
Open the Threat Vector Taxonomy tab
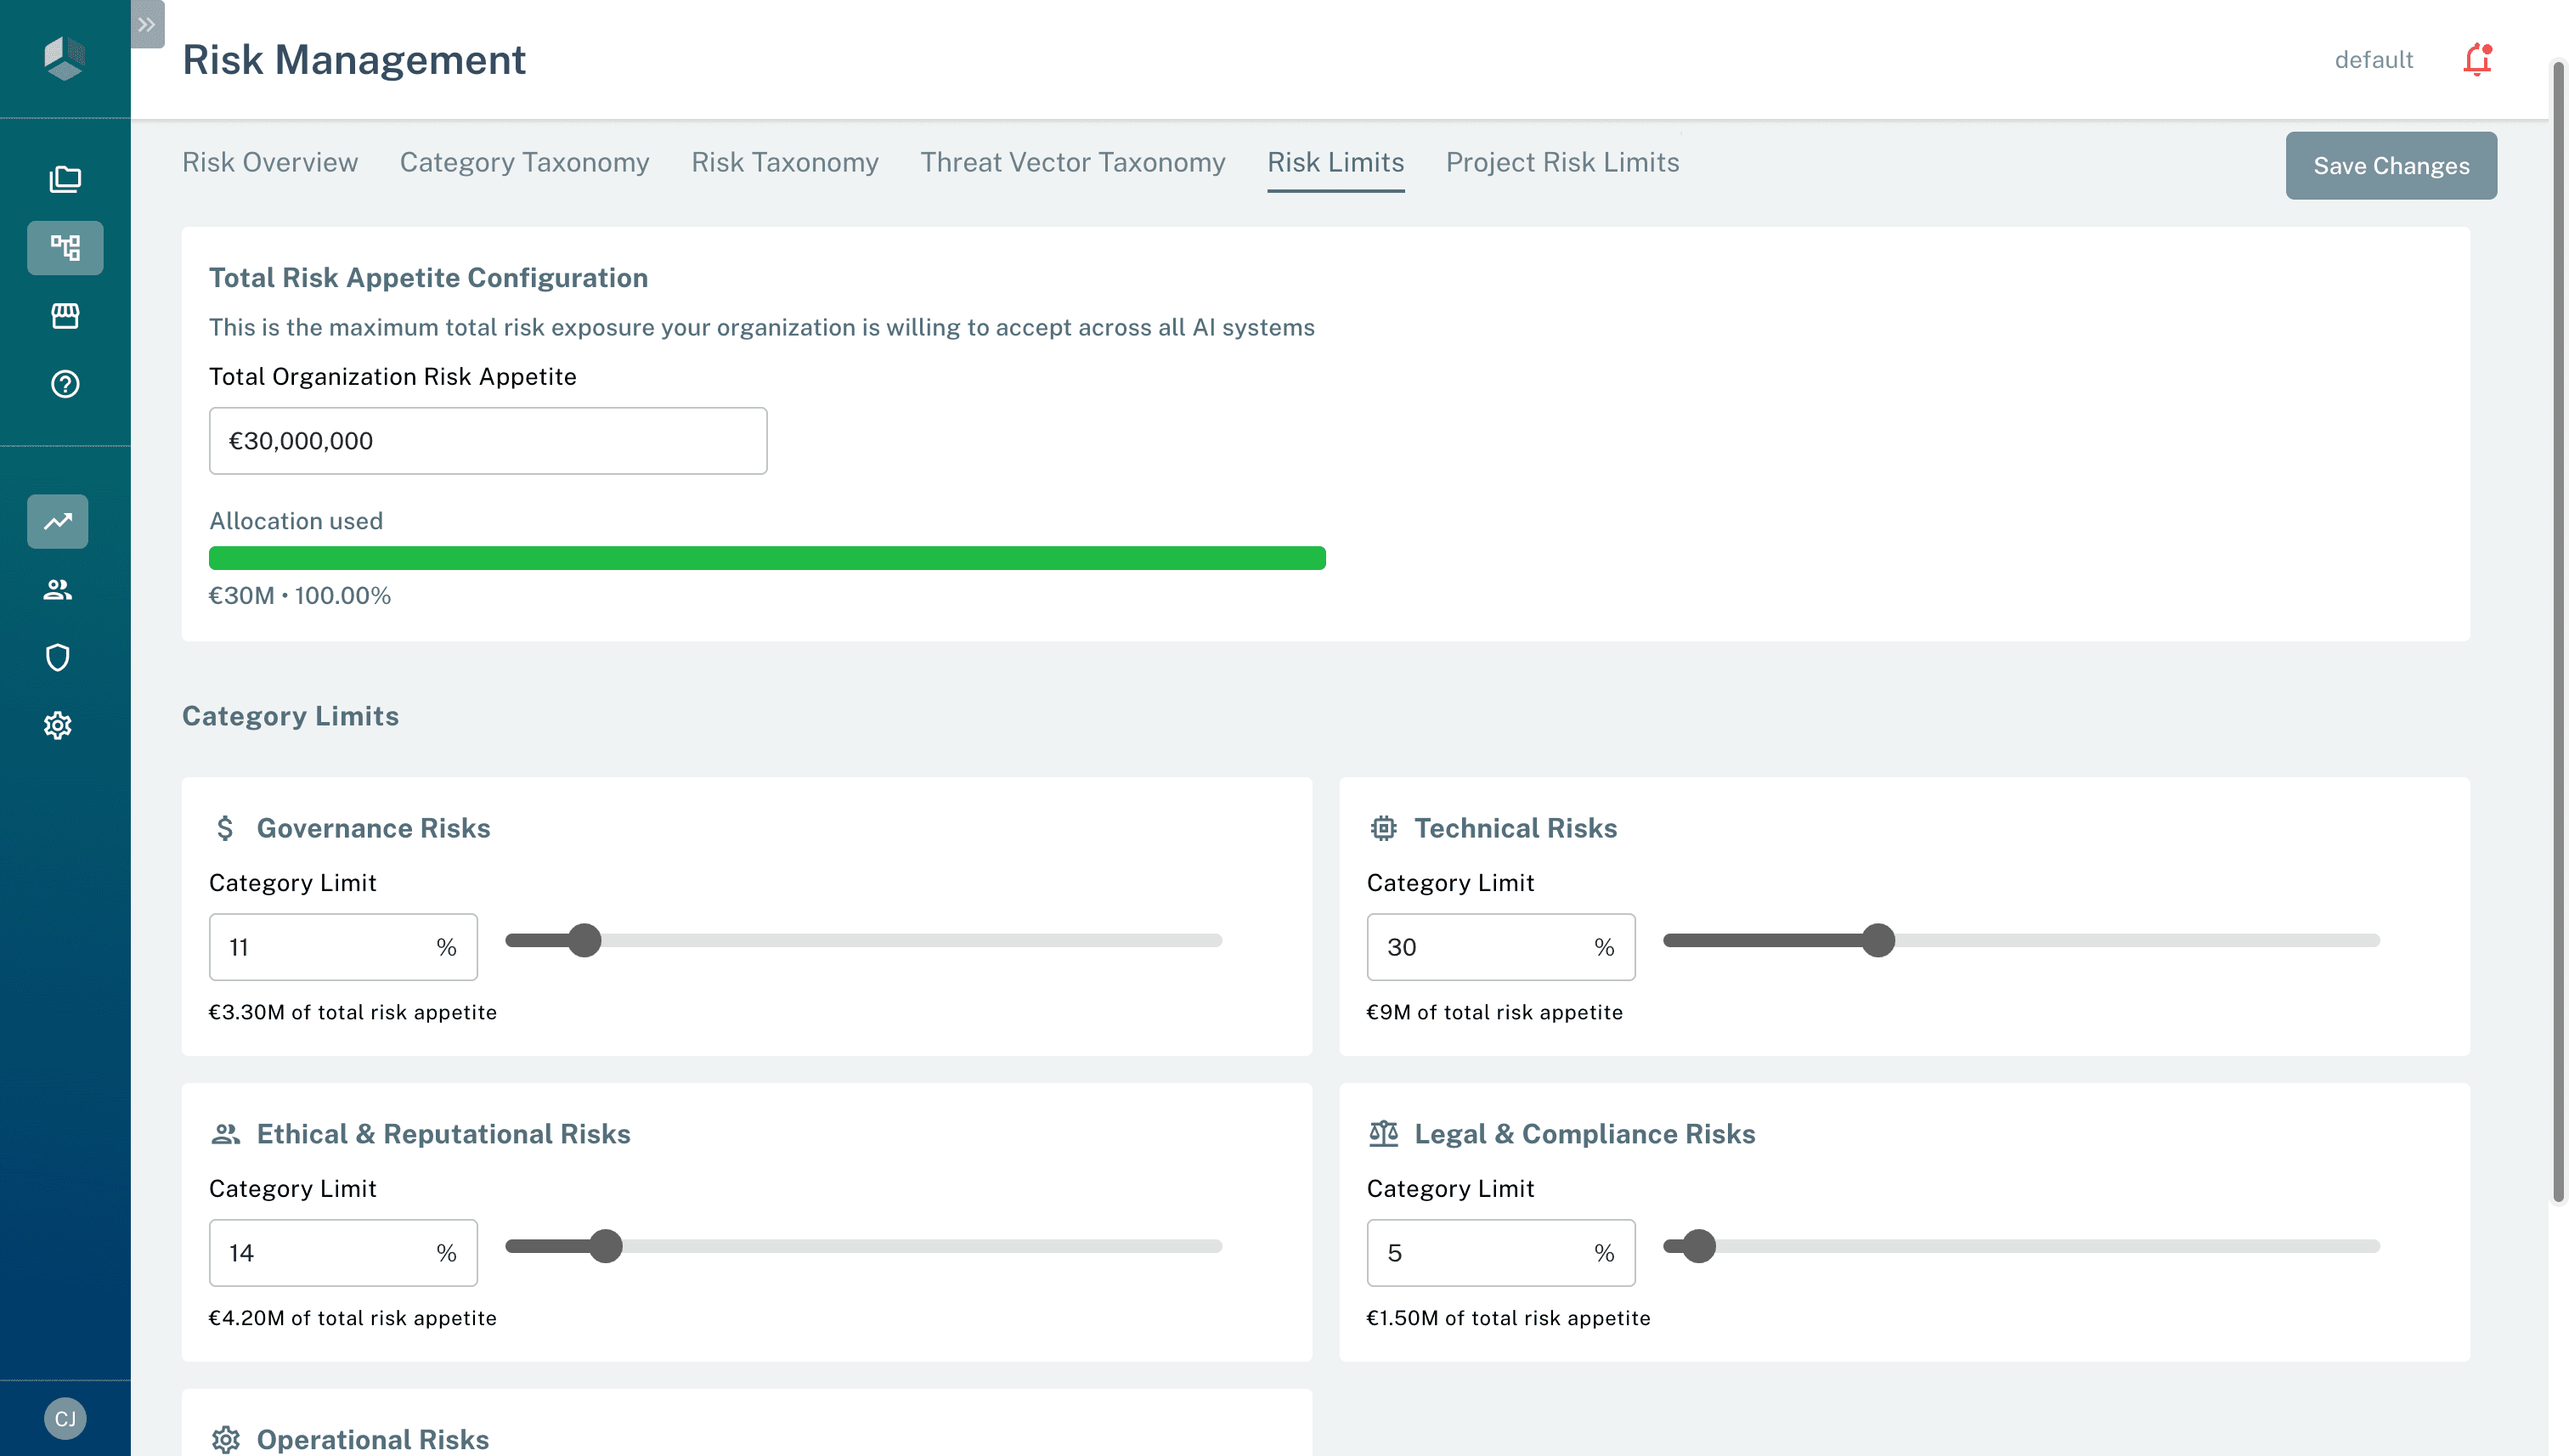click(x=1072, y=162)
